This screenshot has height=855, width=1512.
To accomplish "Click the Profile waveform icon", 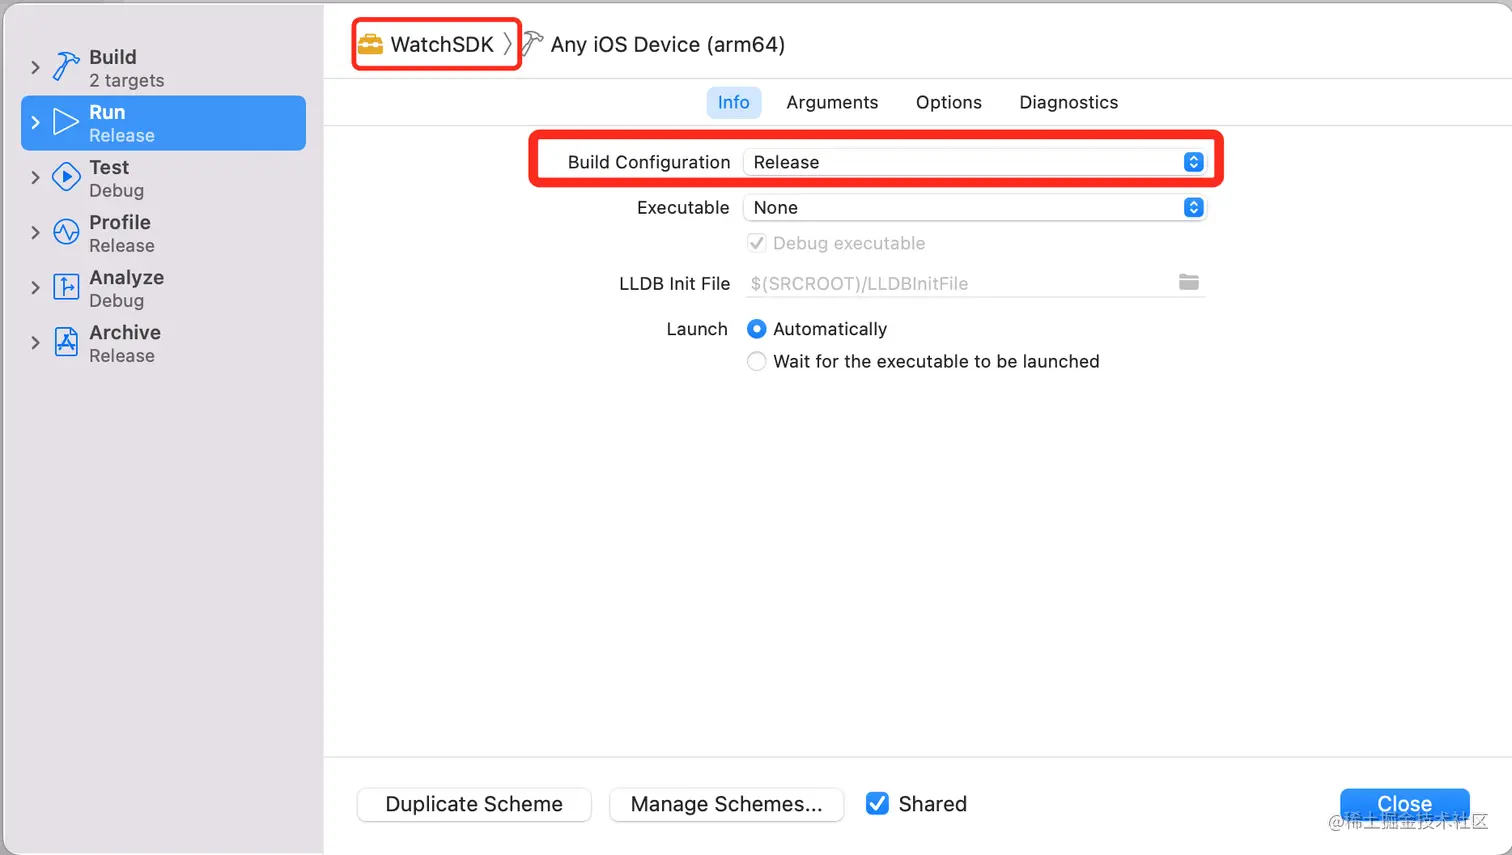I will point(66,232).
